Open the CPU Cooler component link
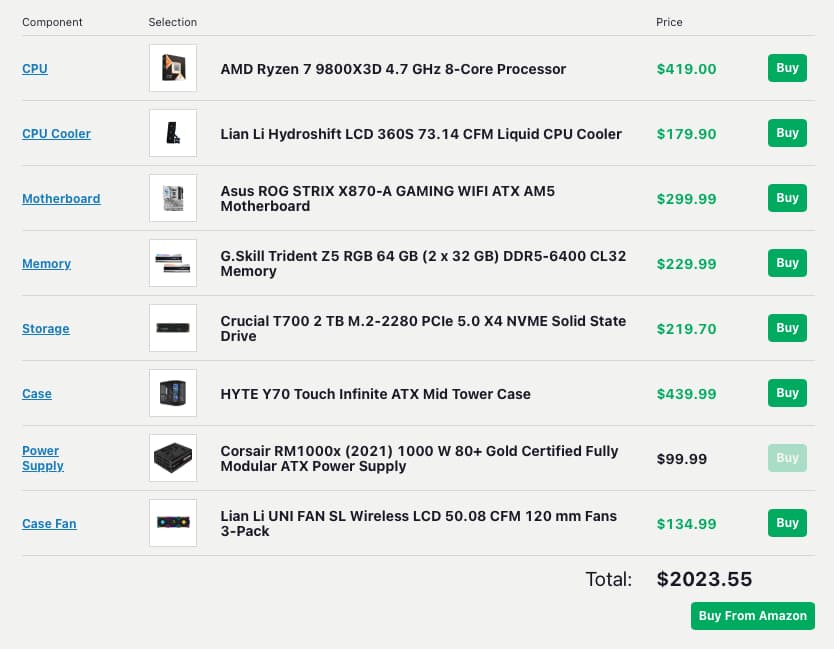The height and width of the screenshot is (649, 834). pyautogui.click(x=56, y=133)
